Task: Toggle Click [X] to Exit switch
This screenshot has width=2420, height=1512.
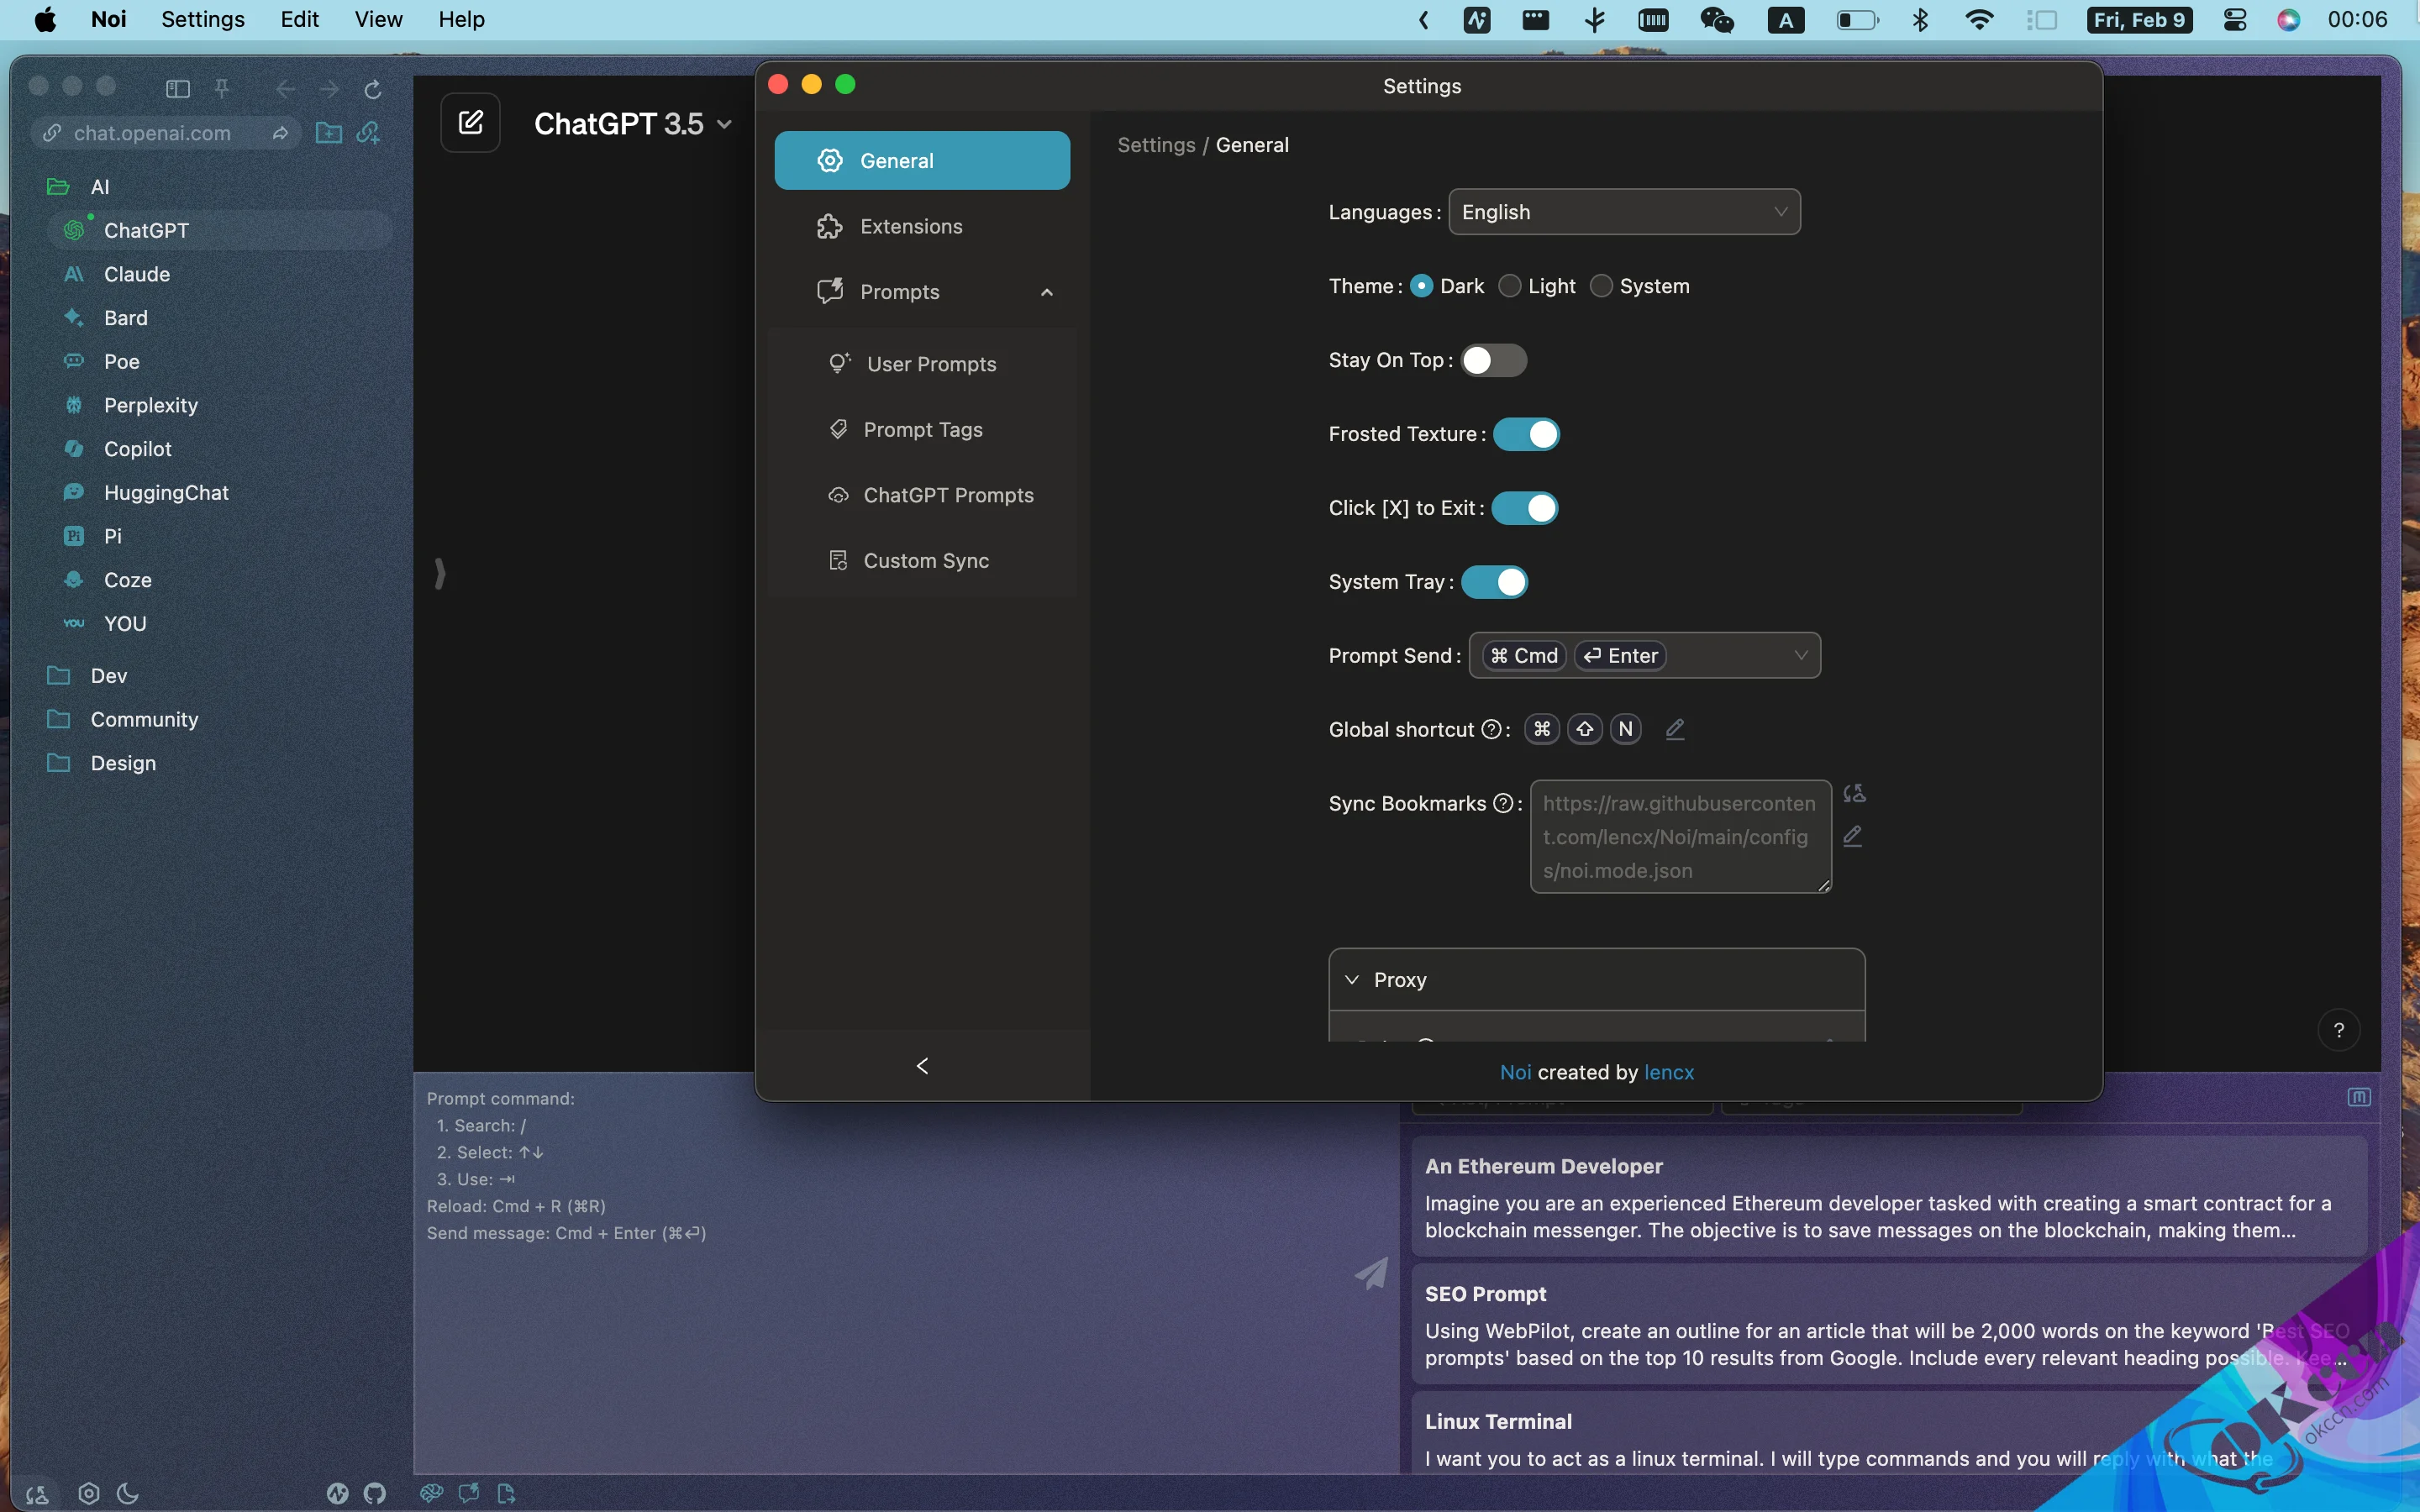Action: point(1525,508)
